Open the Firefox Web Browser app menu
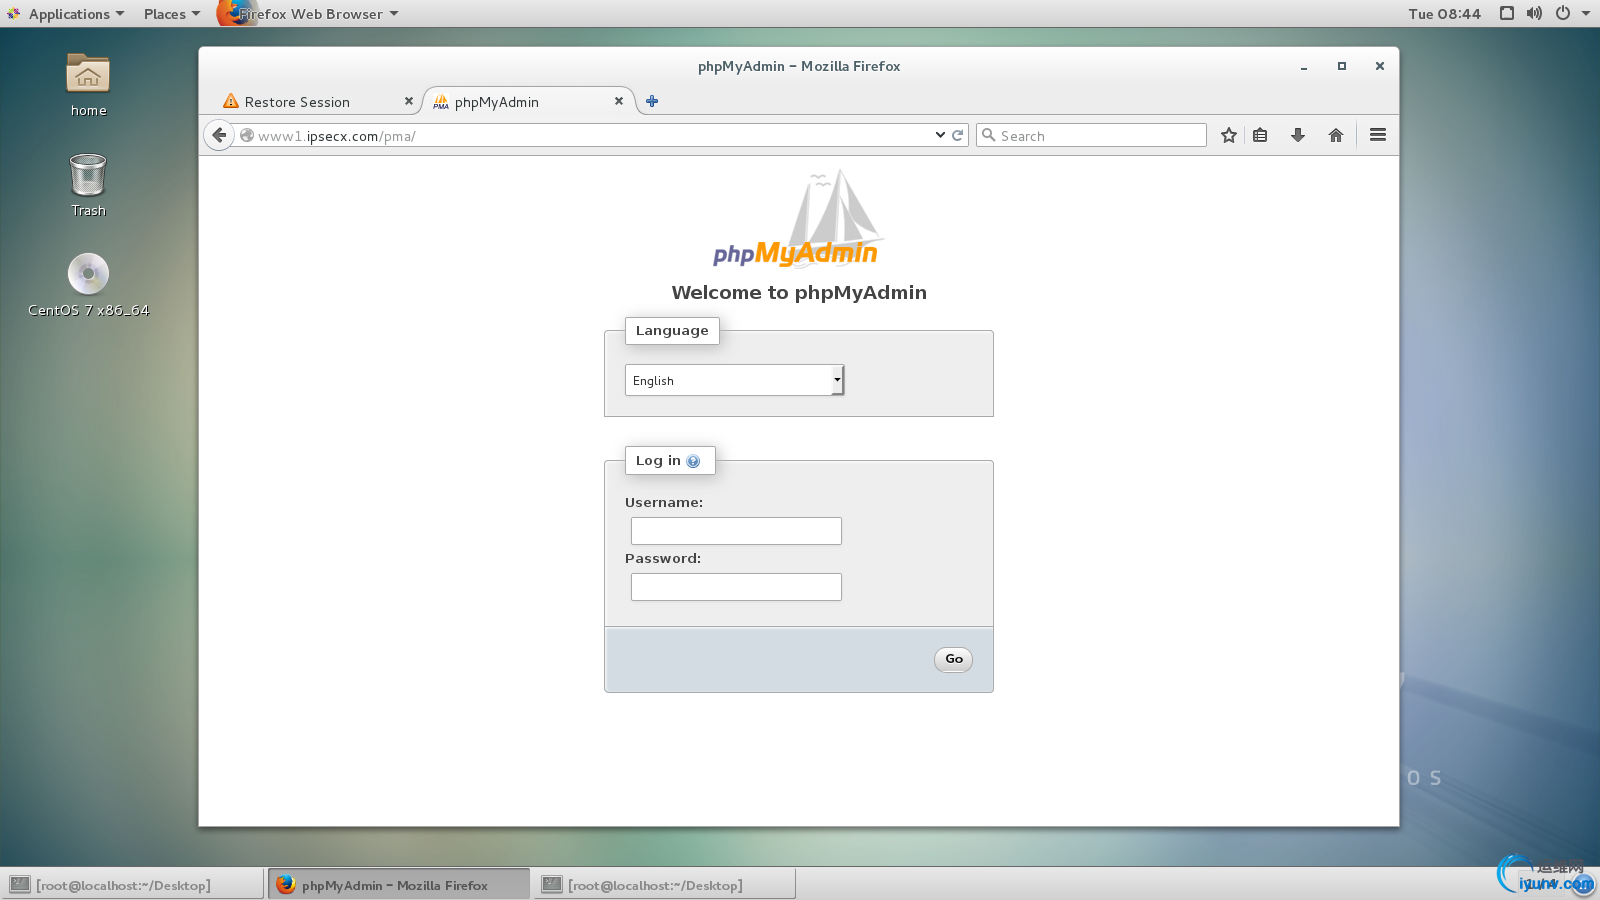Viewport: 1600px width, 900px height. coord(309,14)
